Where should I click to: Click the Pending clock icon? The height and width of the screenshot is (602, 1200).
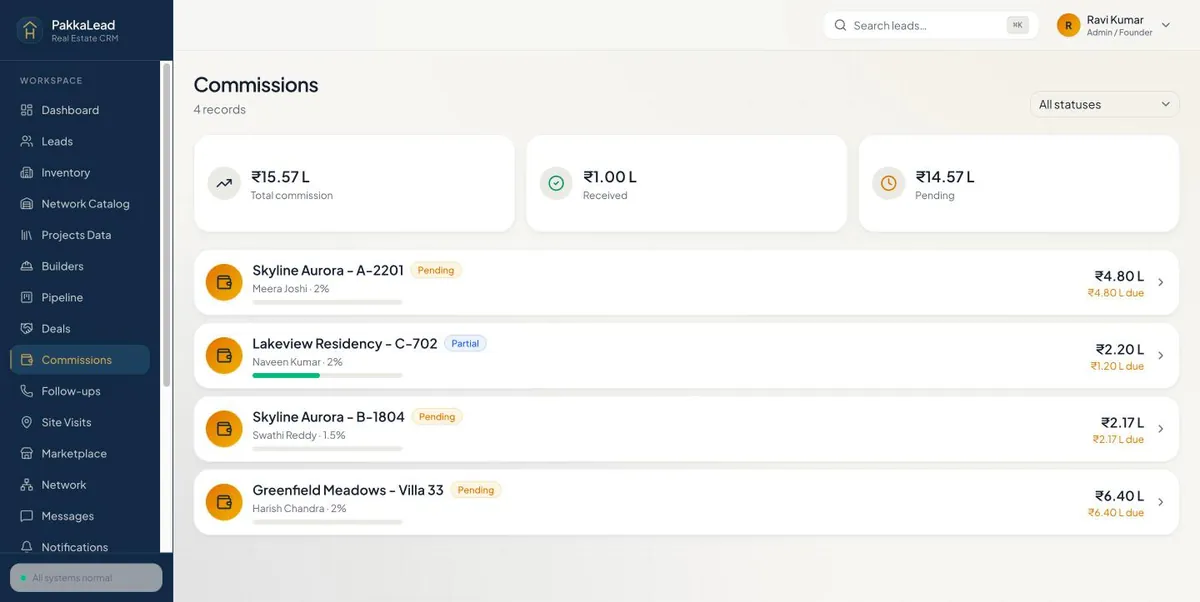888,183
